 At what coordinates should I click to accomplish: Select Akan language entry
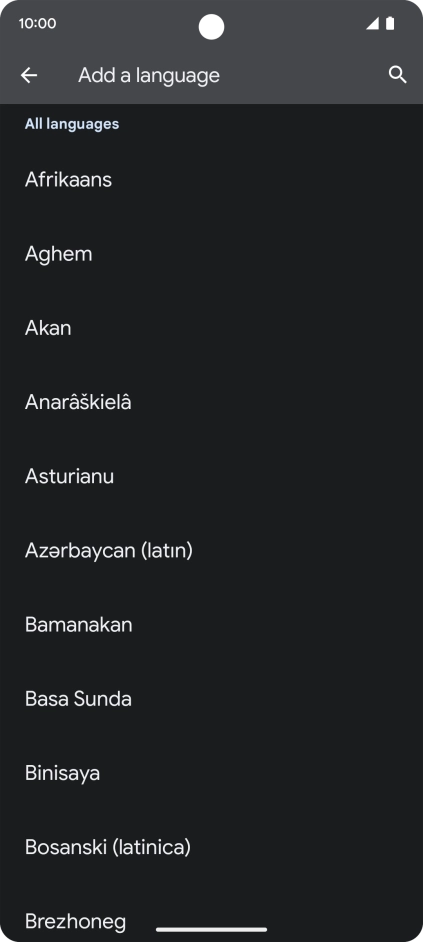tap(212, 328)
